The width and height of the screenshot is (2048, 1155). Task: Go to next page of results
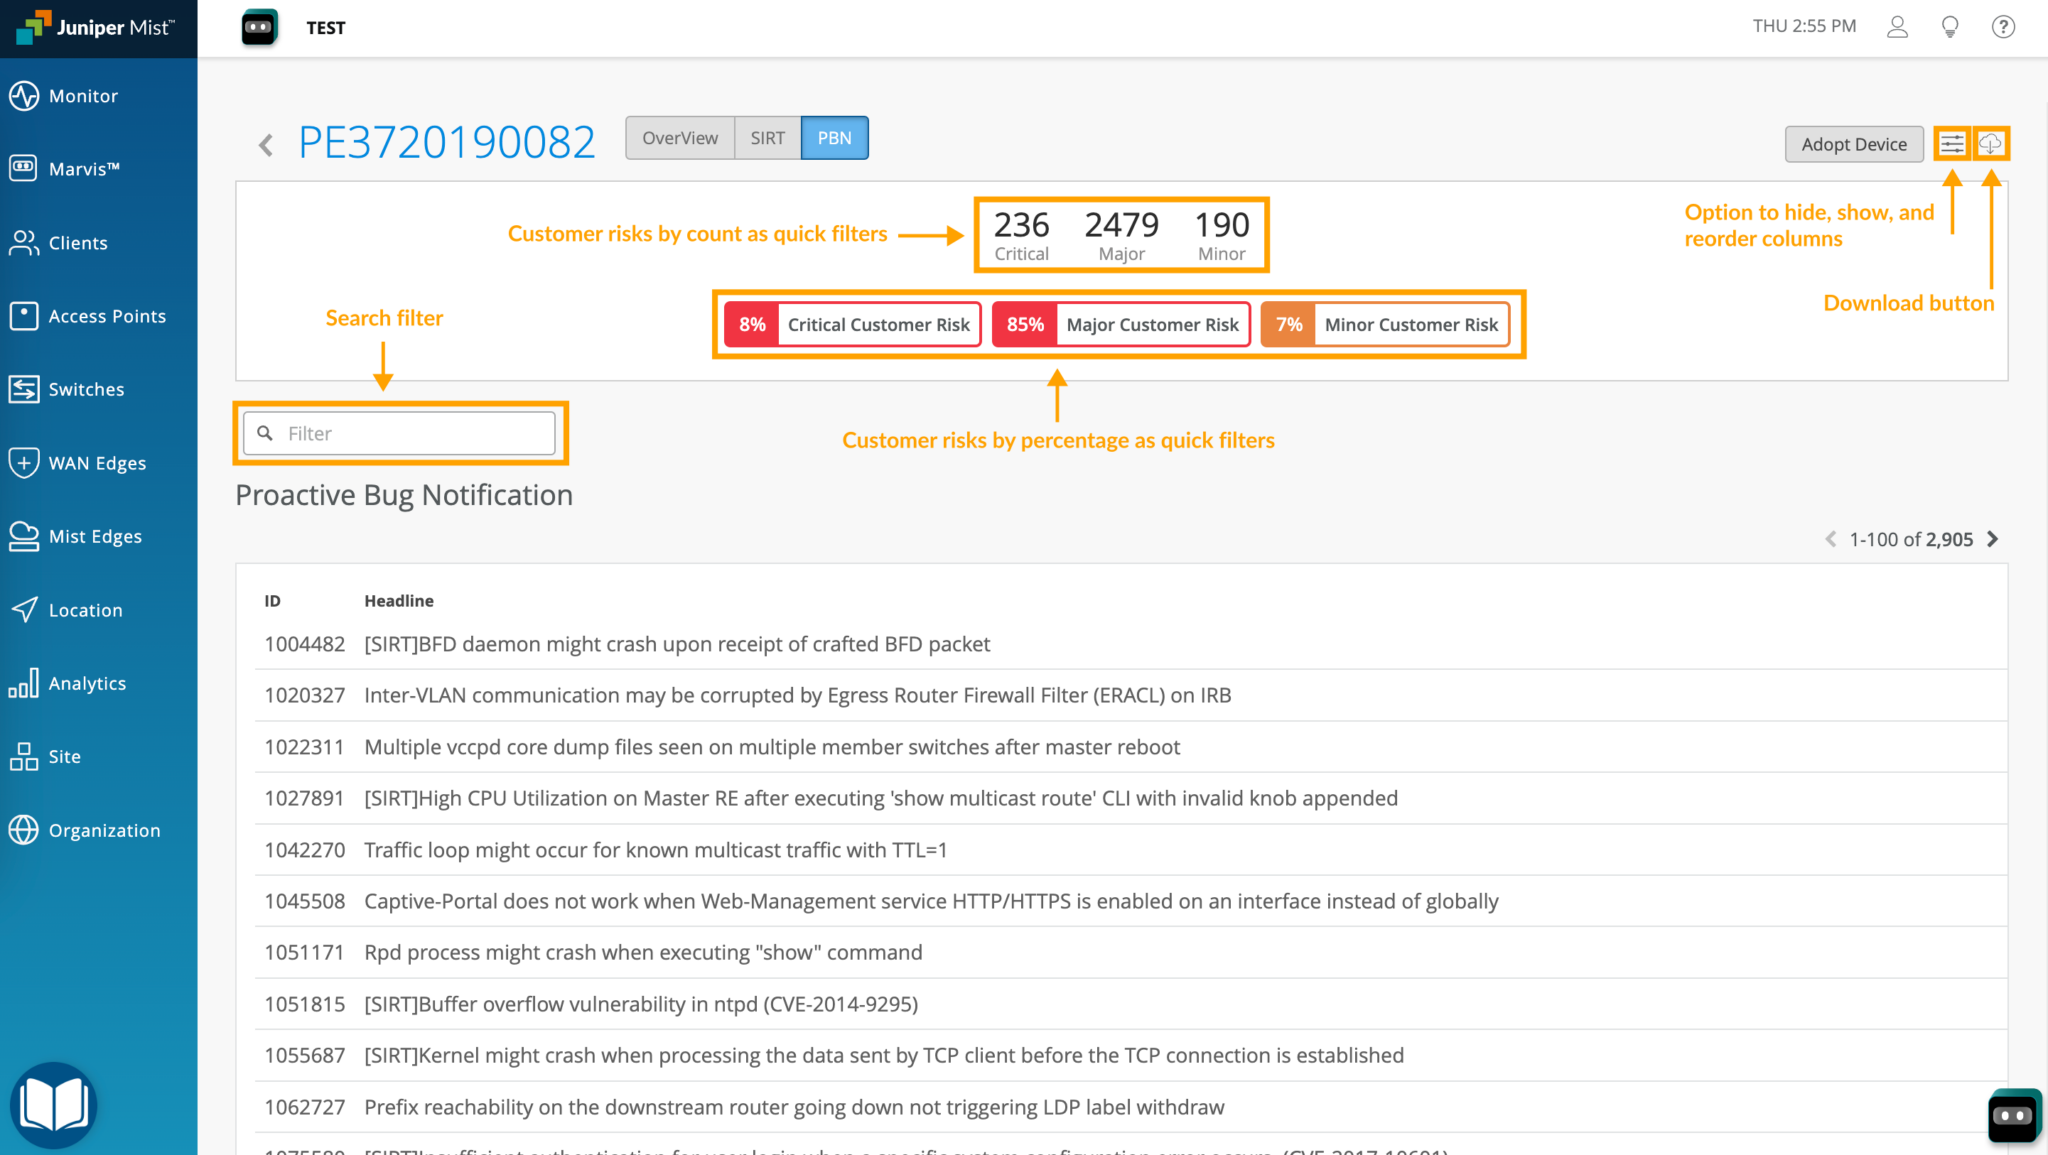(1992, 539)
